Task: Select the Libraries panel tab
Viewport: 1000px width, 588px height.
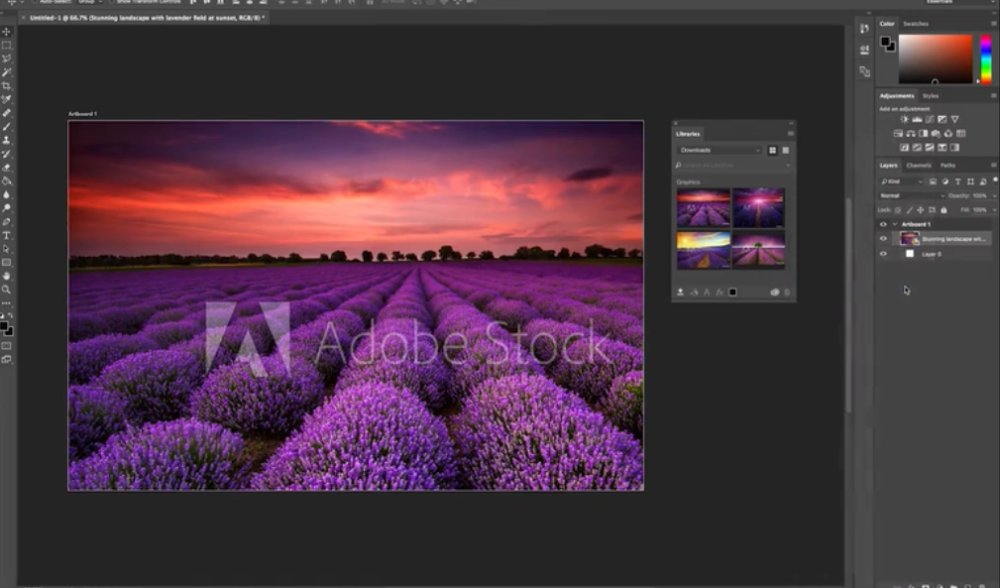Action: coord(688,134)
